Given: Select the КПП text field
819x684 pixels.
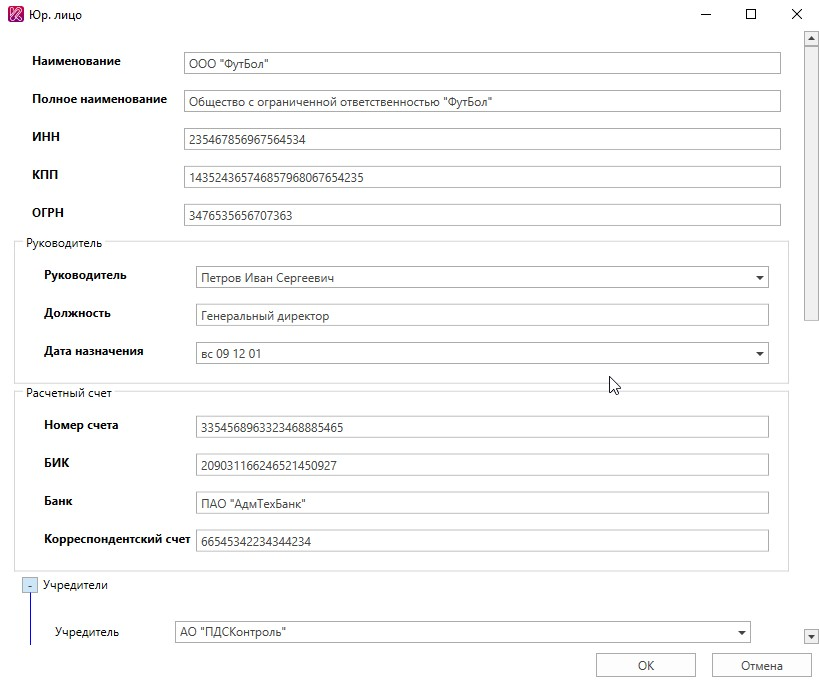Looking at the screenshot, I should 481,177.
